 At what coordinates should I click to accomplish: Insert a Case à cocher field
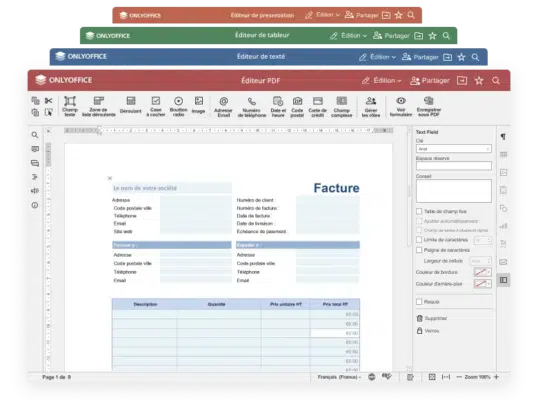156,106
